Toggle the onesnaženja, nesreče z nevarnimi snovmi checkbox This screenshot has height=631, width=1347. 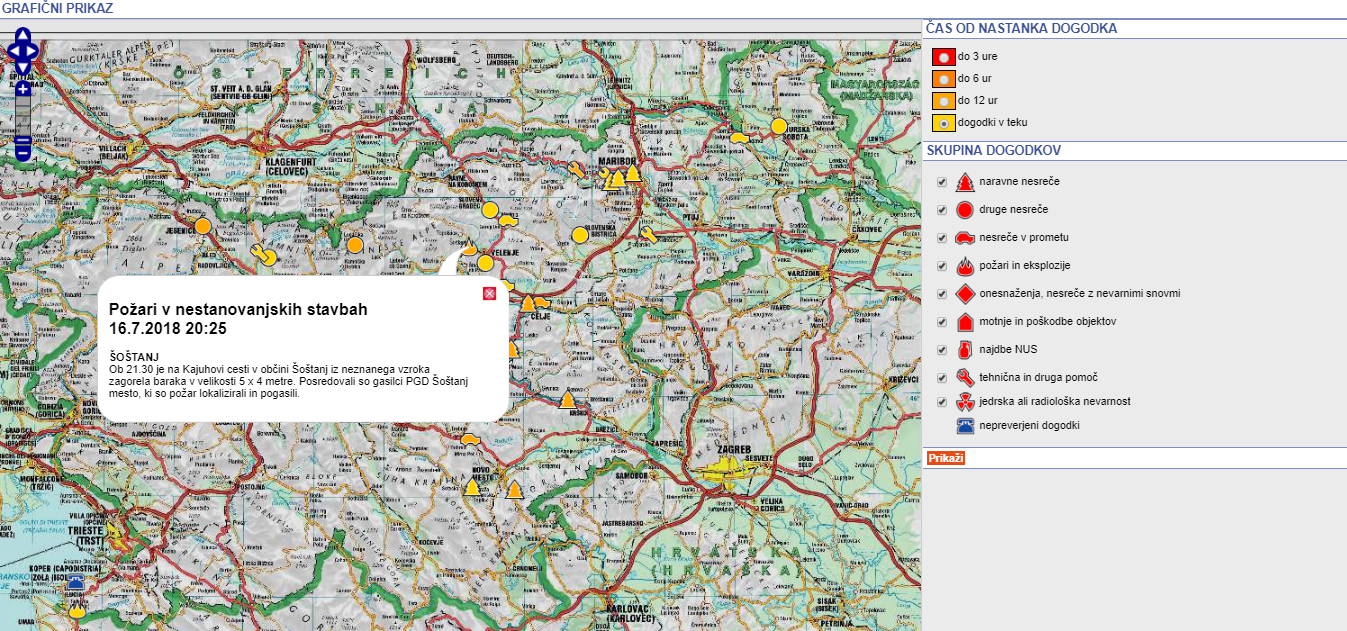pos(942,294)
